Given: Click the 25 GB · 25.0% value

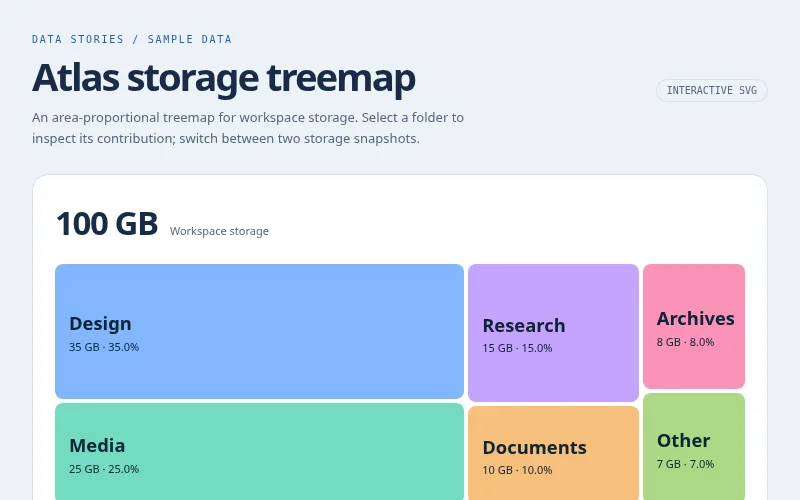Looking at the screenshot, I should point(104,469).
